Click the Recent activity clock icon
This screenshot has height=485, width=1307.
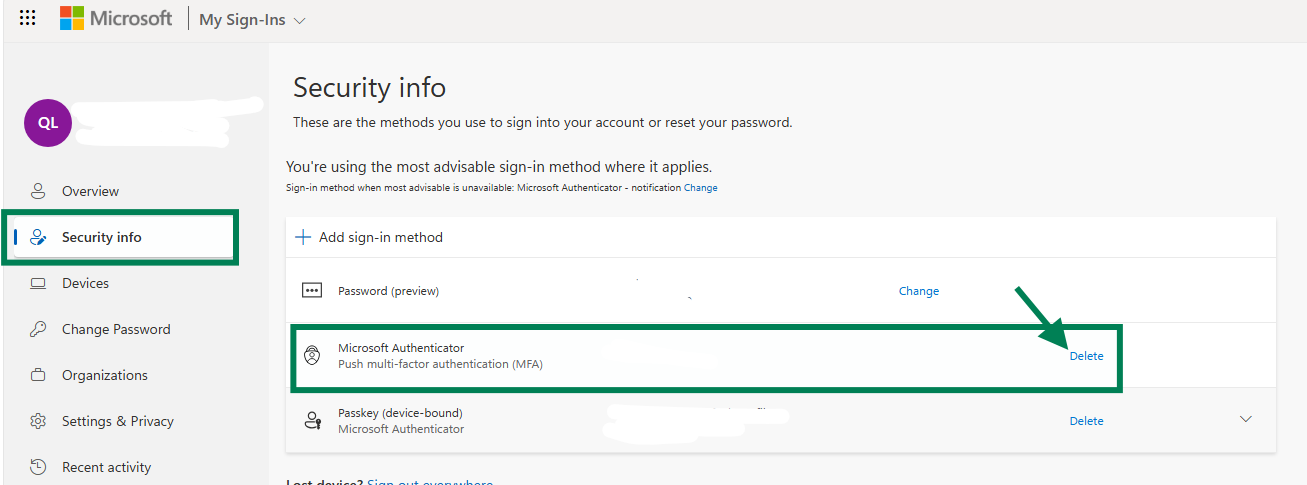38,467
